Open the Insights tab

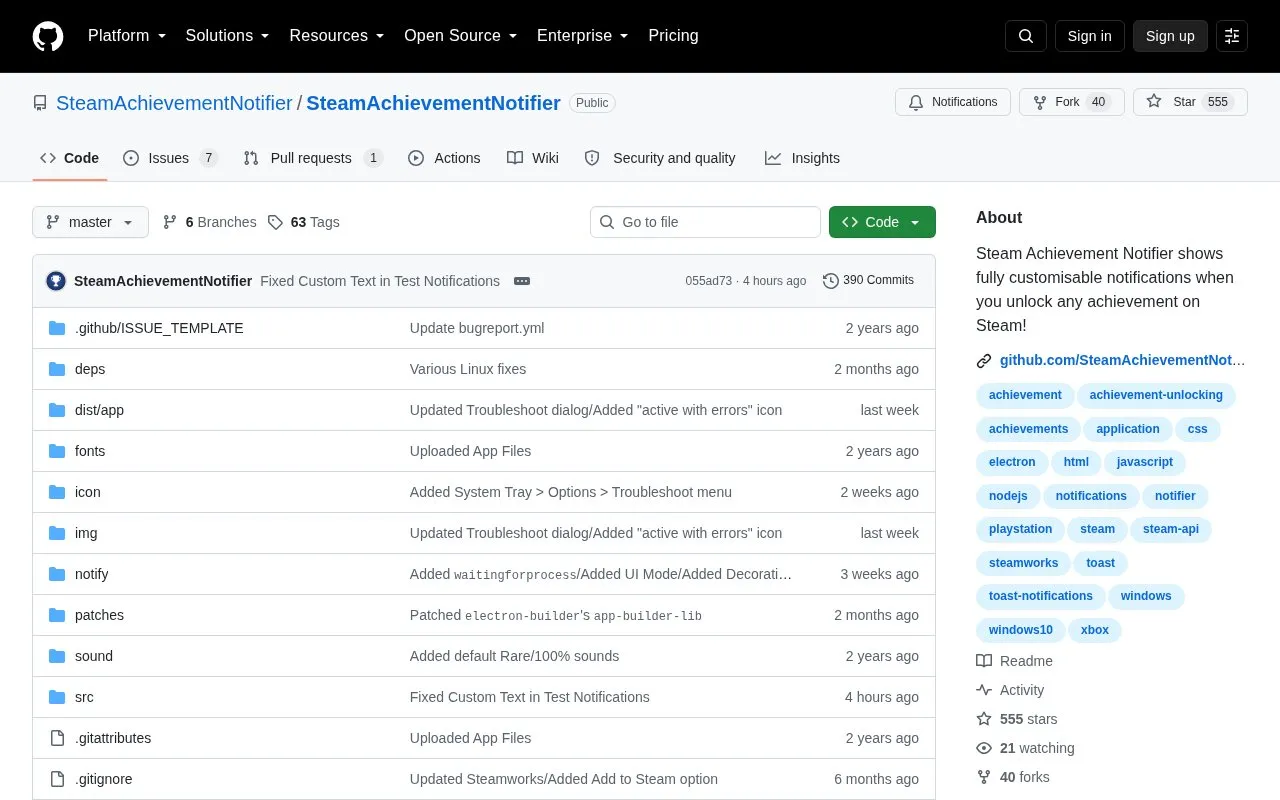(802, 158)
